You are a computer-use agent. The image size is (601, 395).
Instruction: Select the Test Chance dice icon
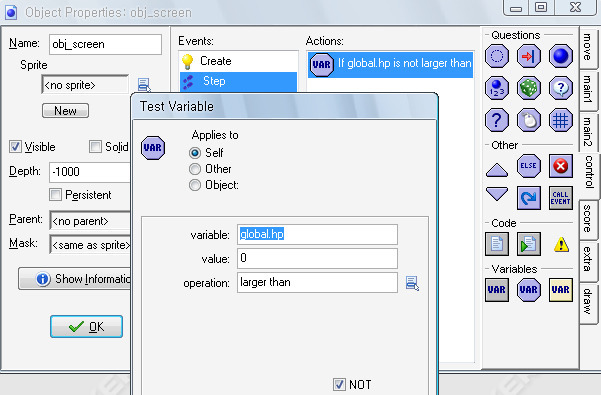529,88
